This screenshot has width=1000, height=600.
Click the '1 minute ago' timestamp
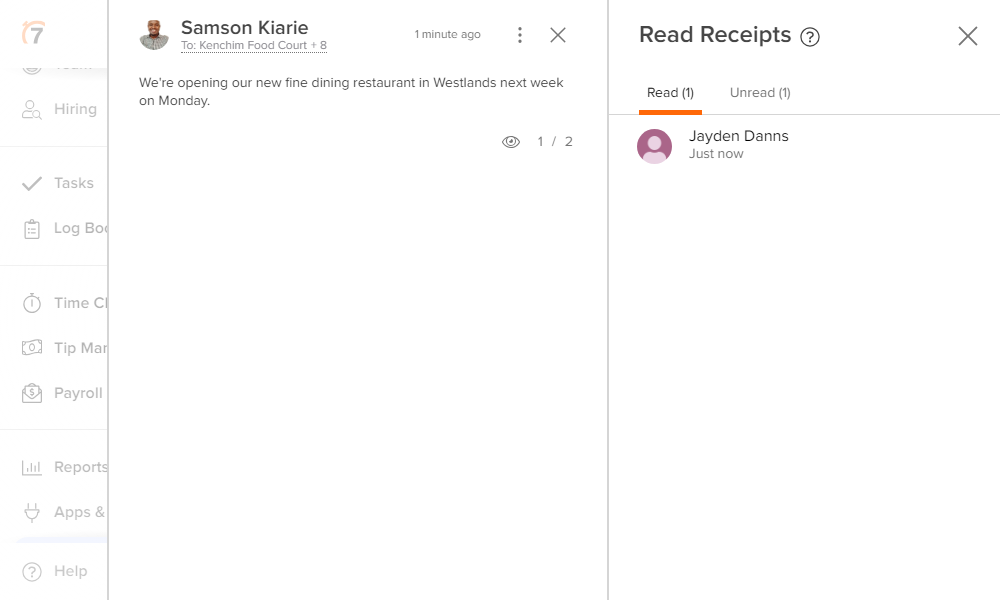[x=447, y=34]
